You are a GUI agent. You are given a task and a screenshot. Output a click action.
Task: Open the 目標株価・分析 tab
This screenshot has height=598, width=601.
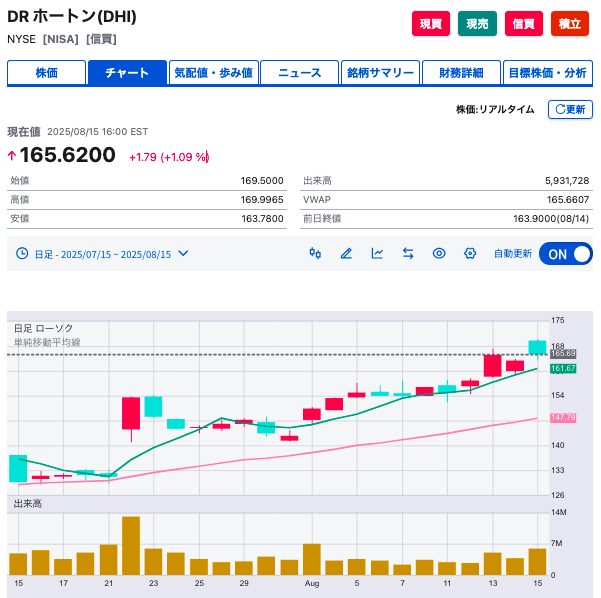(548, 72)
